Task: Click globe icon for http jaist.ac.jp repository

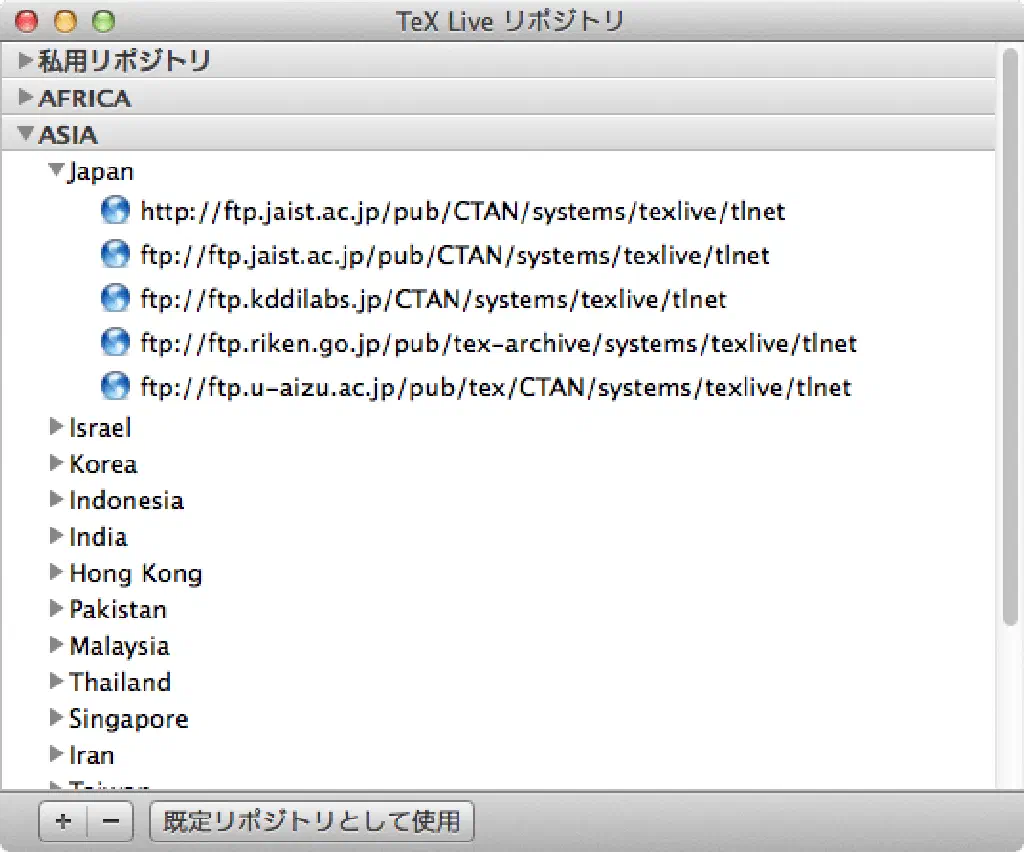Action: pyautogui.click(x=116, y=211)
